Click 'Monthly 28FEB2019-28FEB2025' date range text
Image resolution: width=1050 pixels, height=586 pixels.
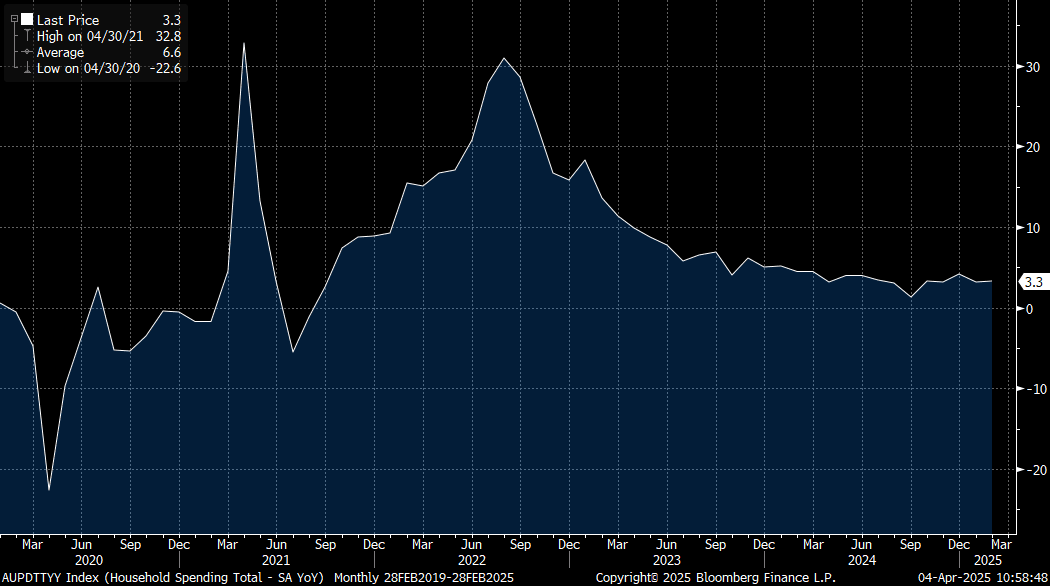[424, 577]
